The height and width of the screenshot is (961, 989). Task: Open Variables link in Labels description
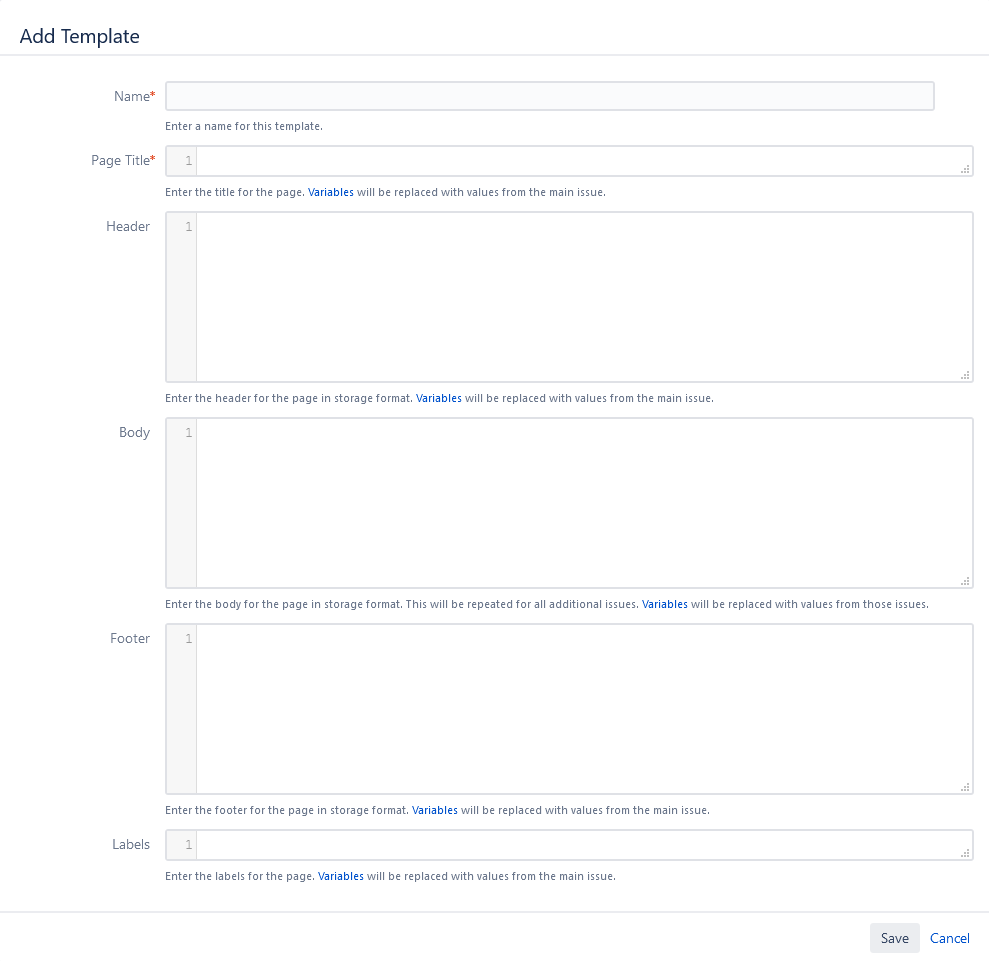pos(341,876)
